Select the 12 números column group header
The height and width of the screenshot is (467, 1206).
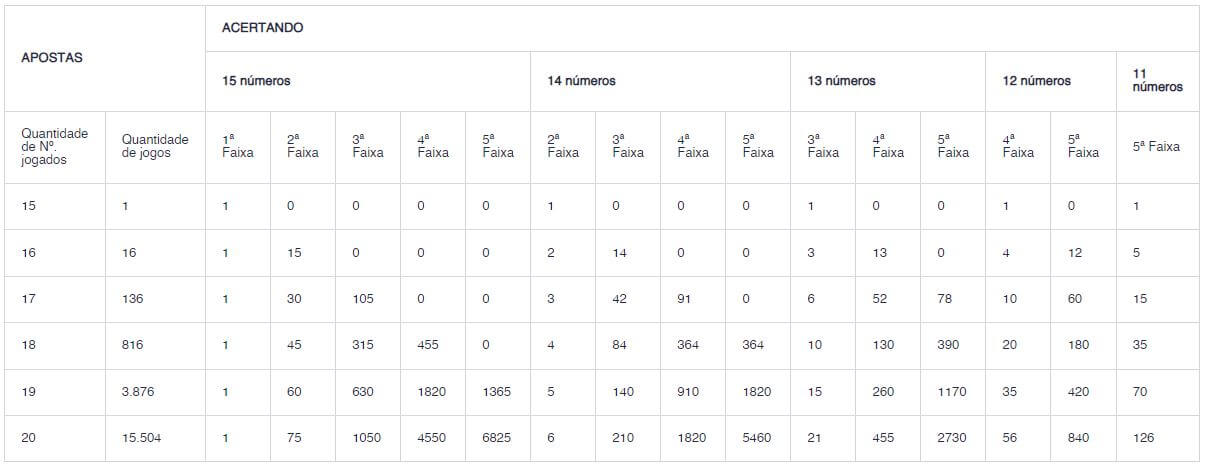(x=1036, y=81)
